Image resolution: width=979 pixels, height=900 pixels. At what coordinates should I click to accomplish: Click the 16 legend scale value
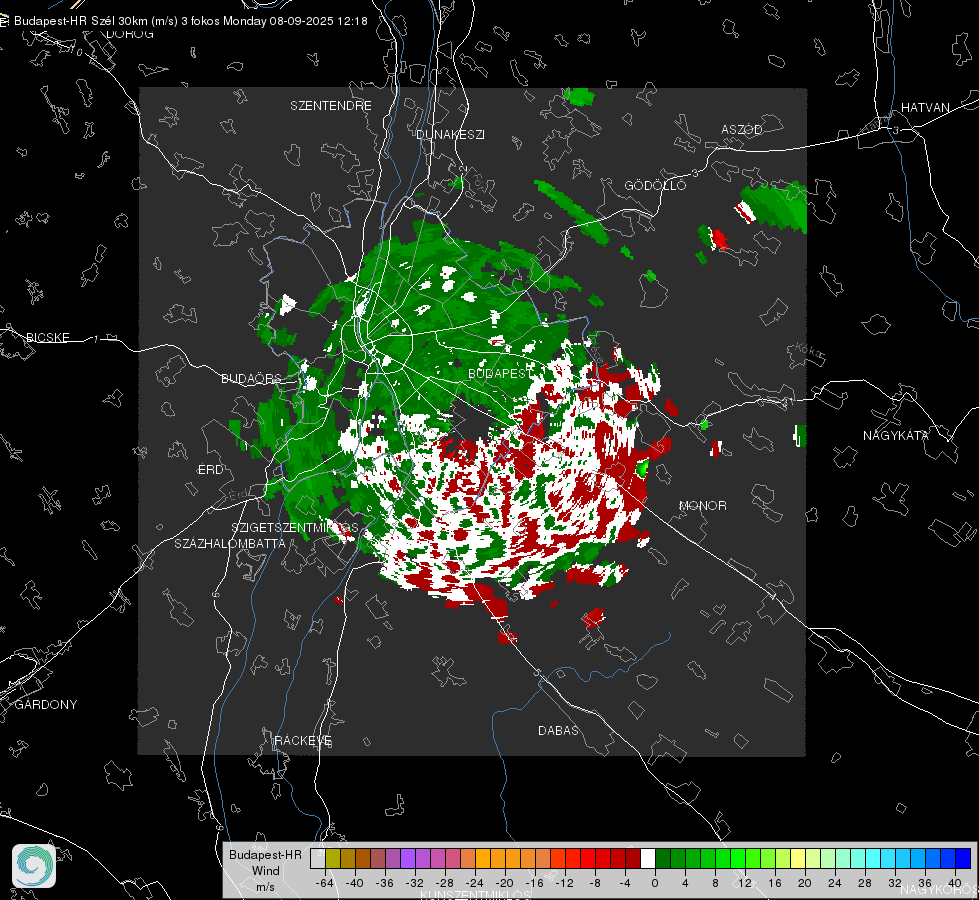click(x=775, y=883)
